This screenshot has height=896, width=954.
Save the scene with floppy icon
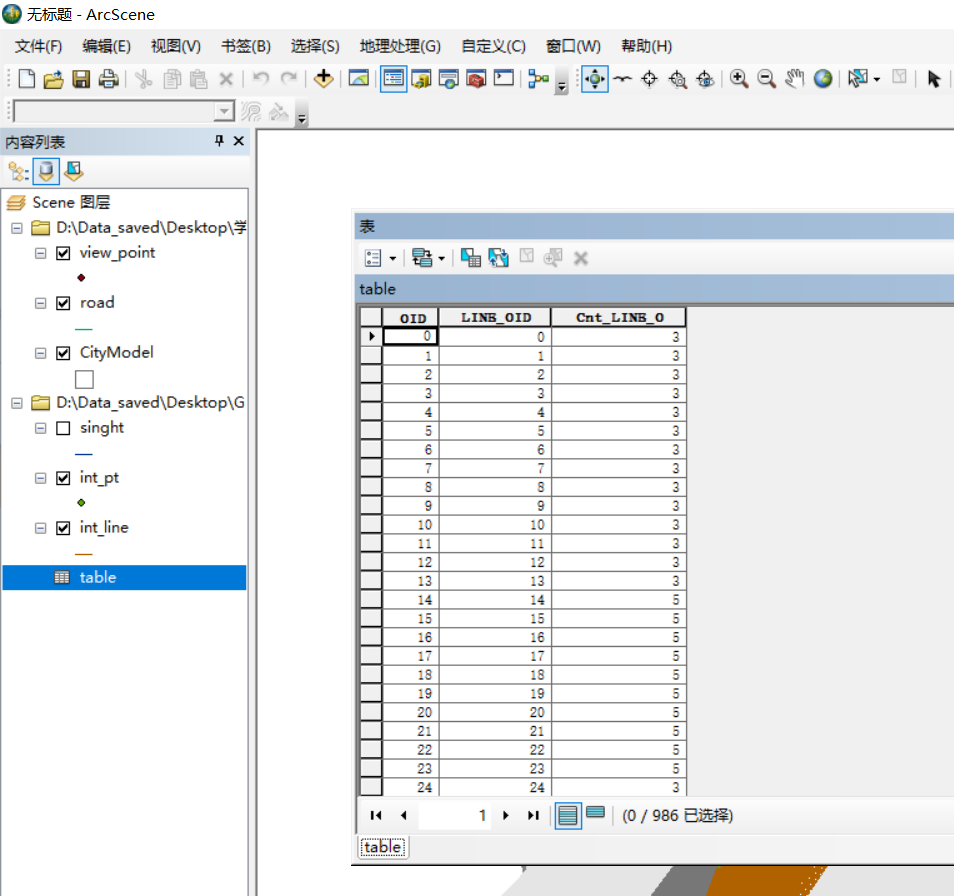(81, 79)
